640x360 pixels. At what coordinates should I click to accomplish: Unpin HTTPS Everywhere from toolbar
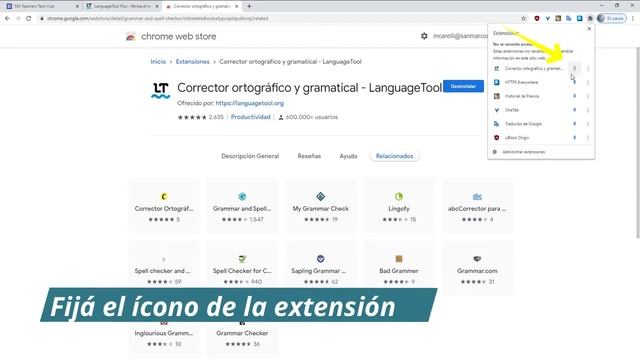pyautogui.click(x=574, y=82)
